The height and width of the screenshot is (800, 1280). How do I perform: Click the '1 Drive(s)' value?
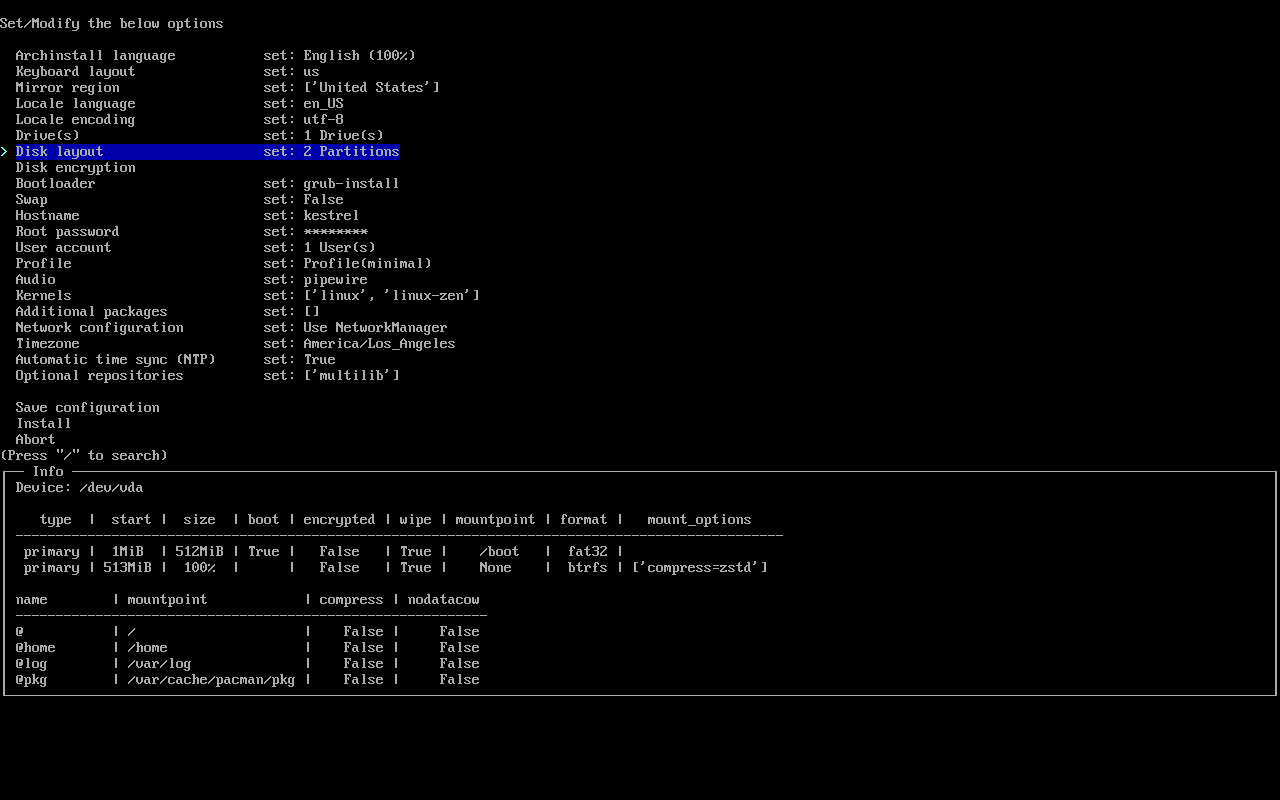pyautogui.click(x=344, y=136)
